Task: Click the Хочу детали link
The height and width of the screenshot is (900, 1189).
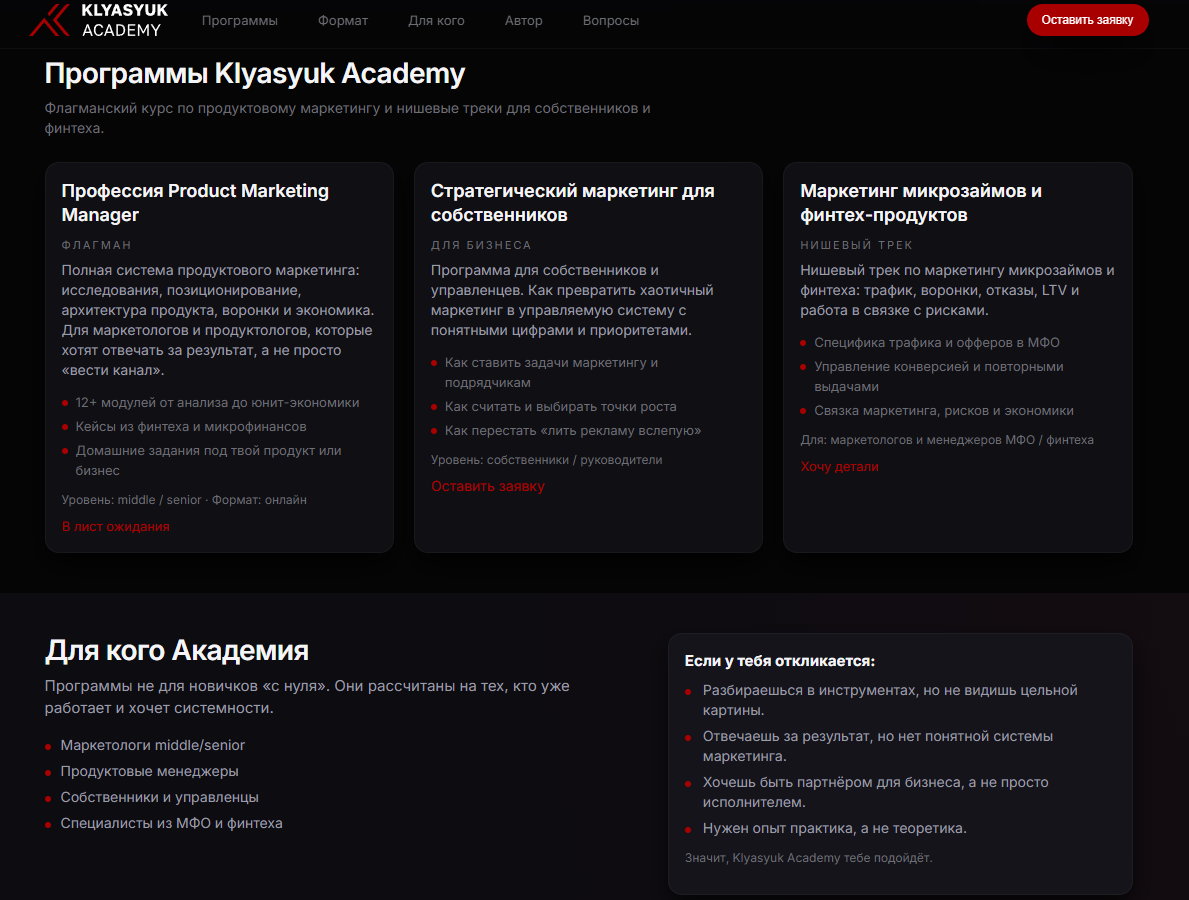Action: point(839,466)
